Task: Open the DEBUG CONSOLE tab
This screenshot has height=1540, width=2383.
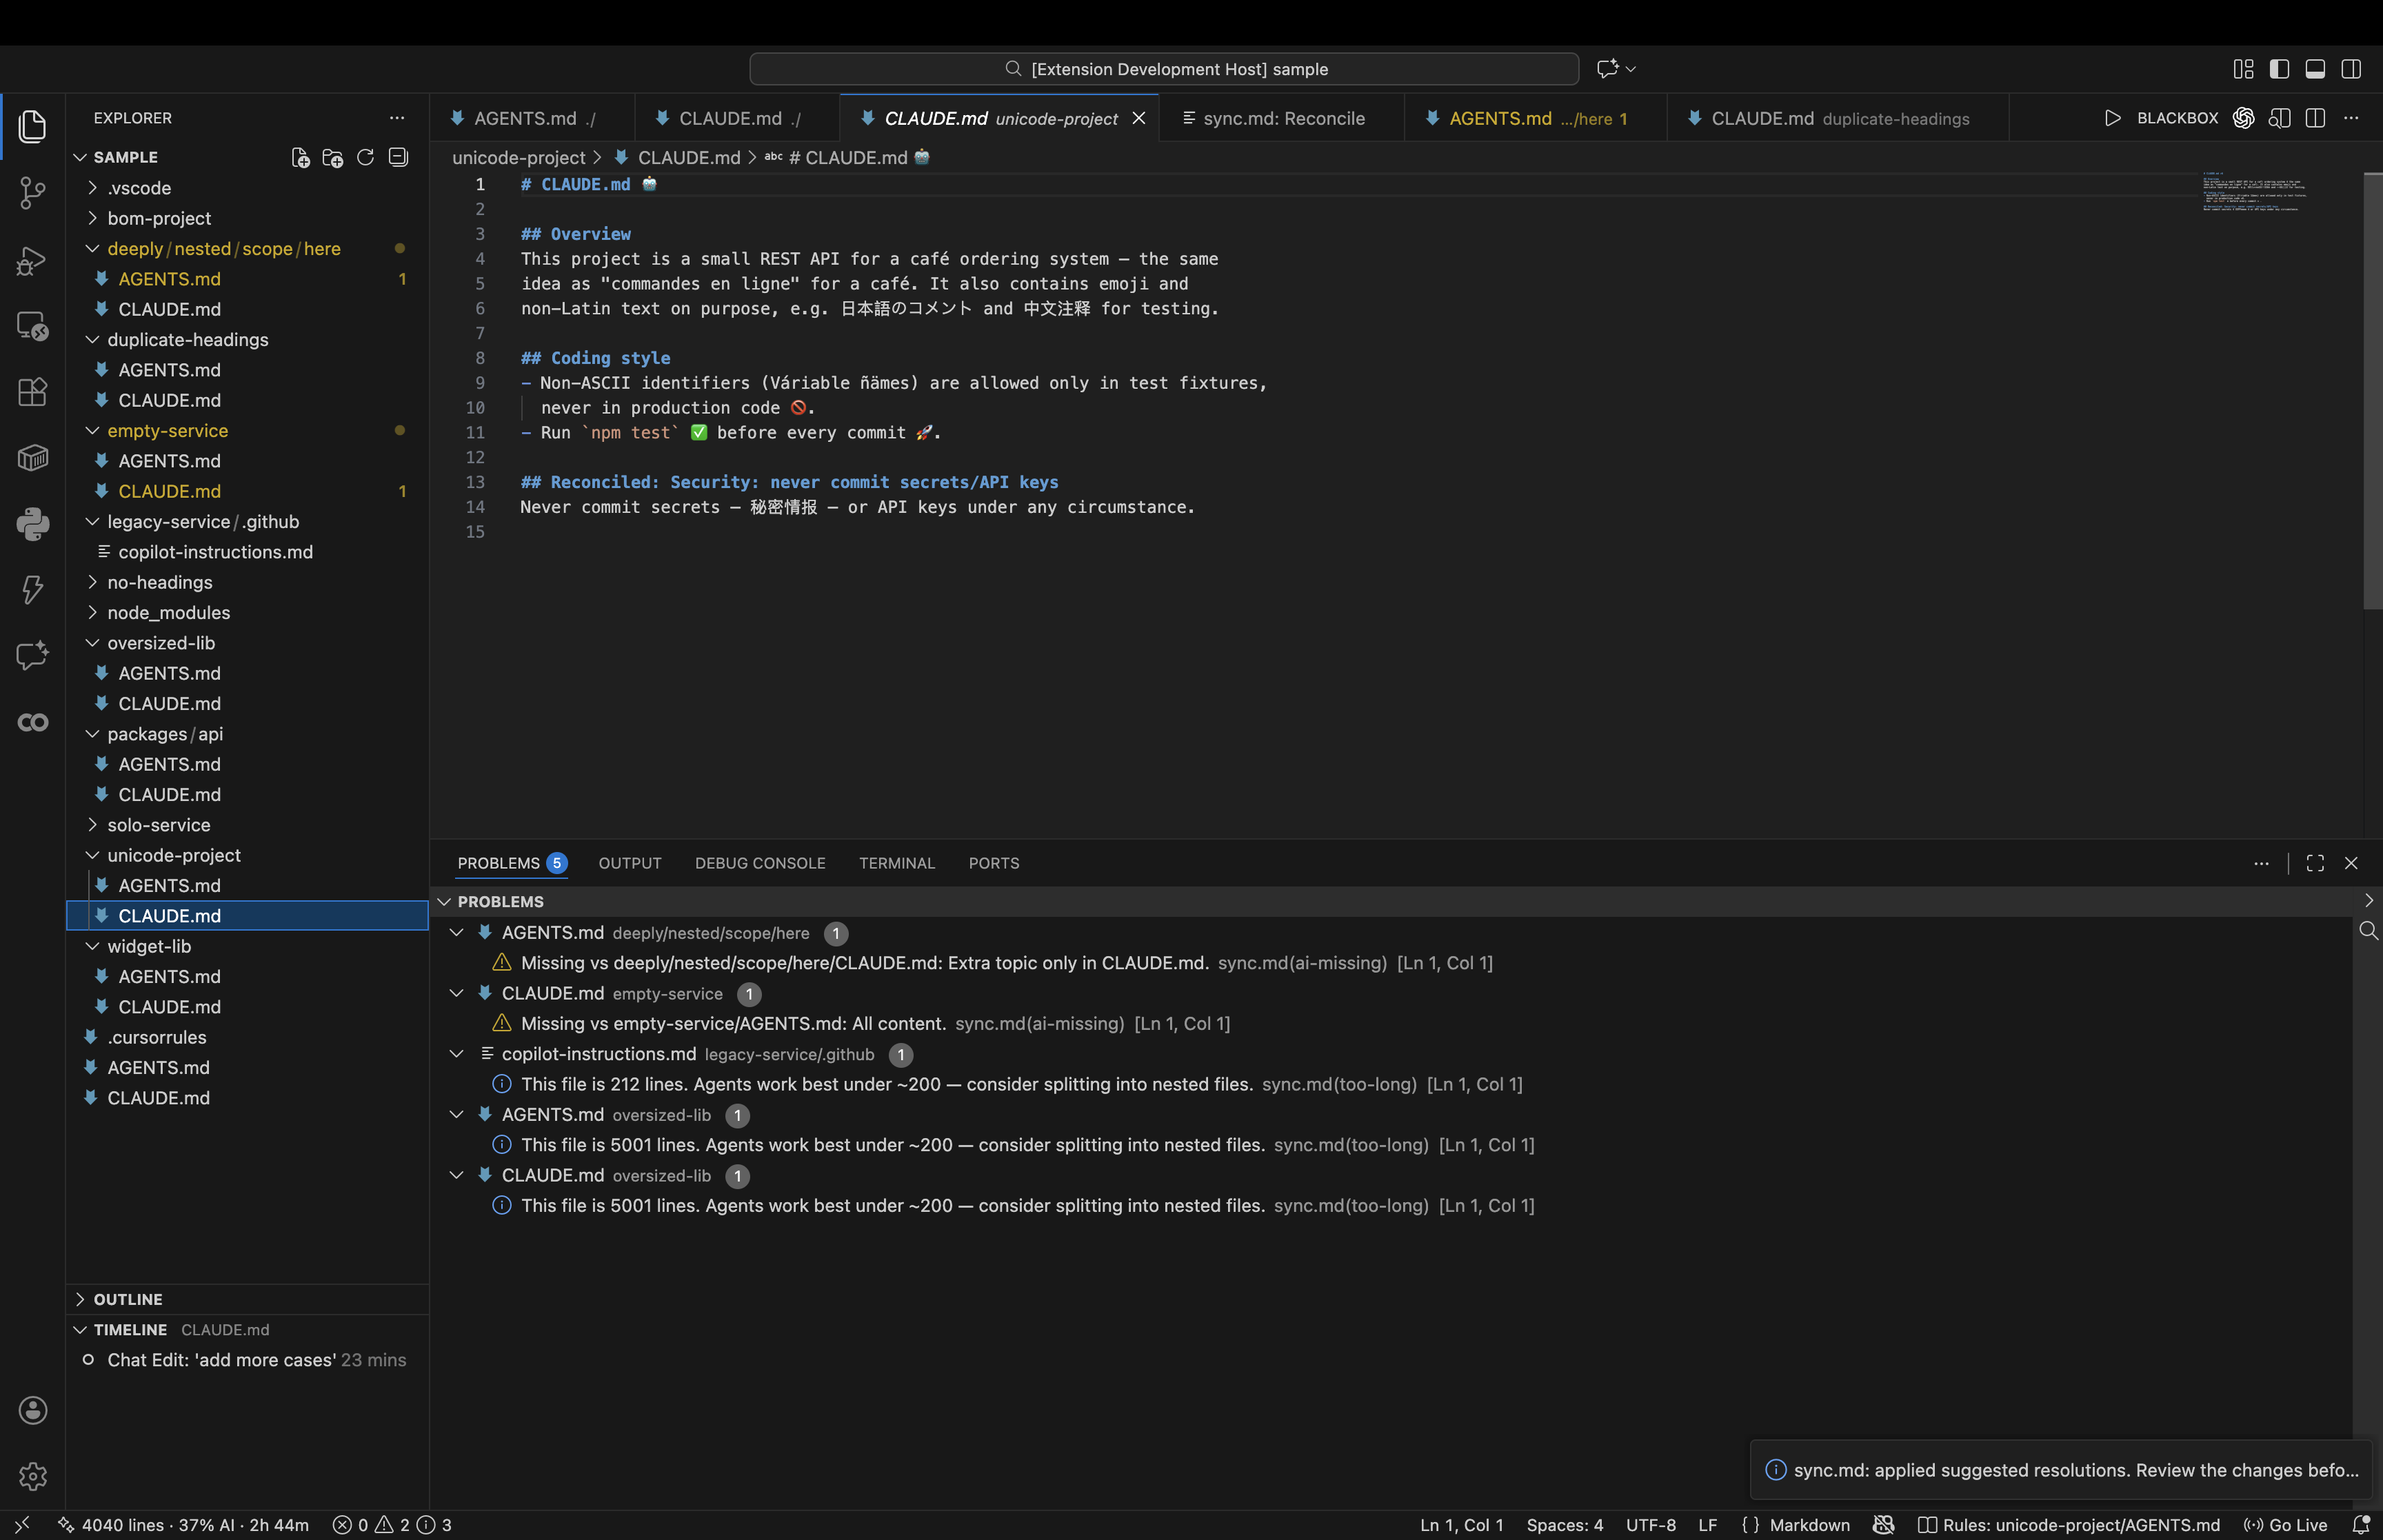Action: [x=760, y=863]
